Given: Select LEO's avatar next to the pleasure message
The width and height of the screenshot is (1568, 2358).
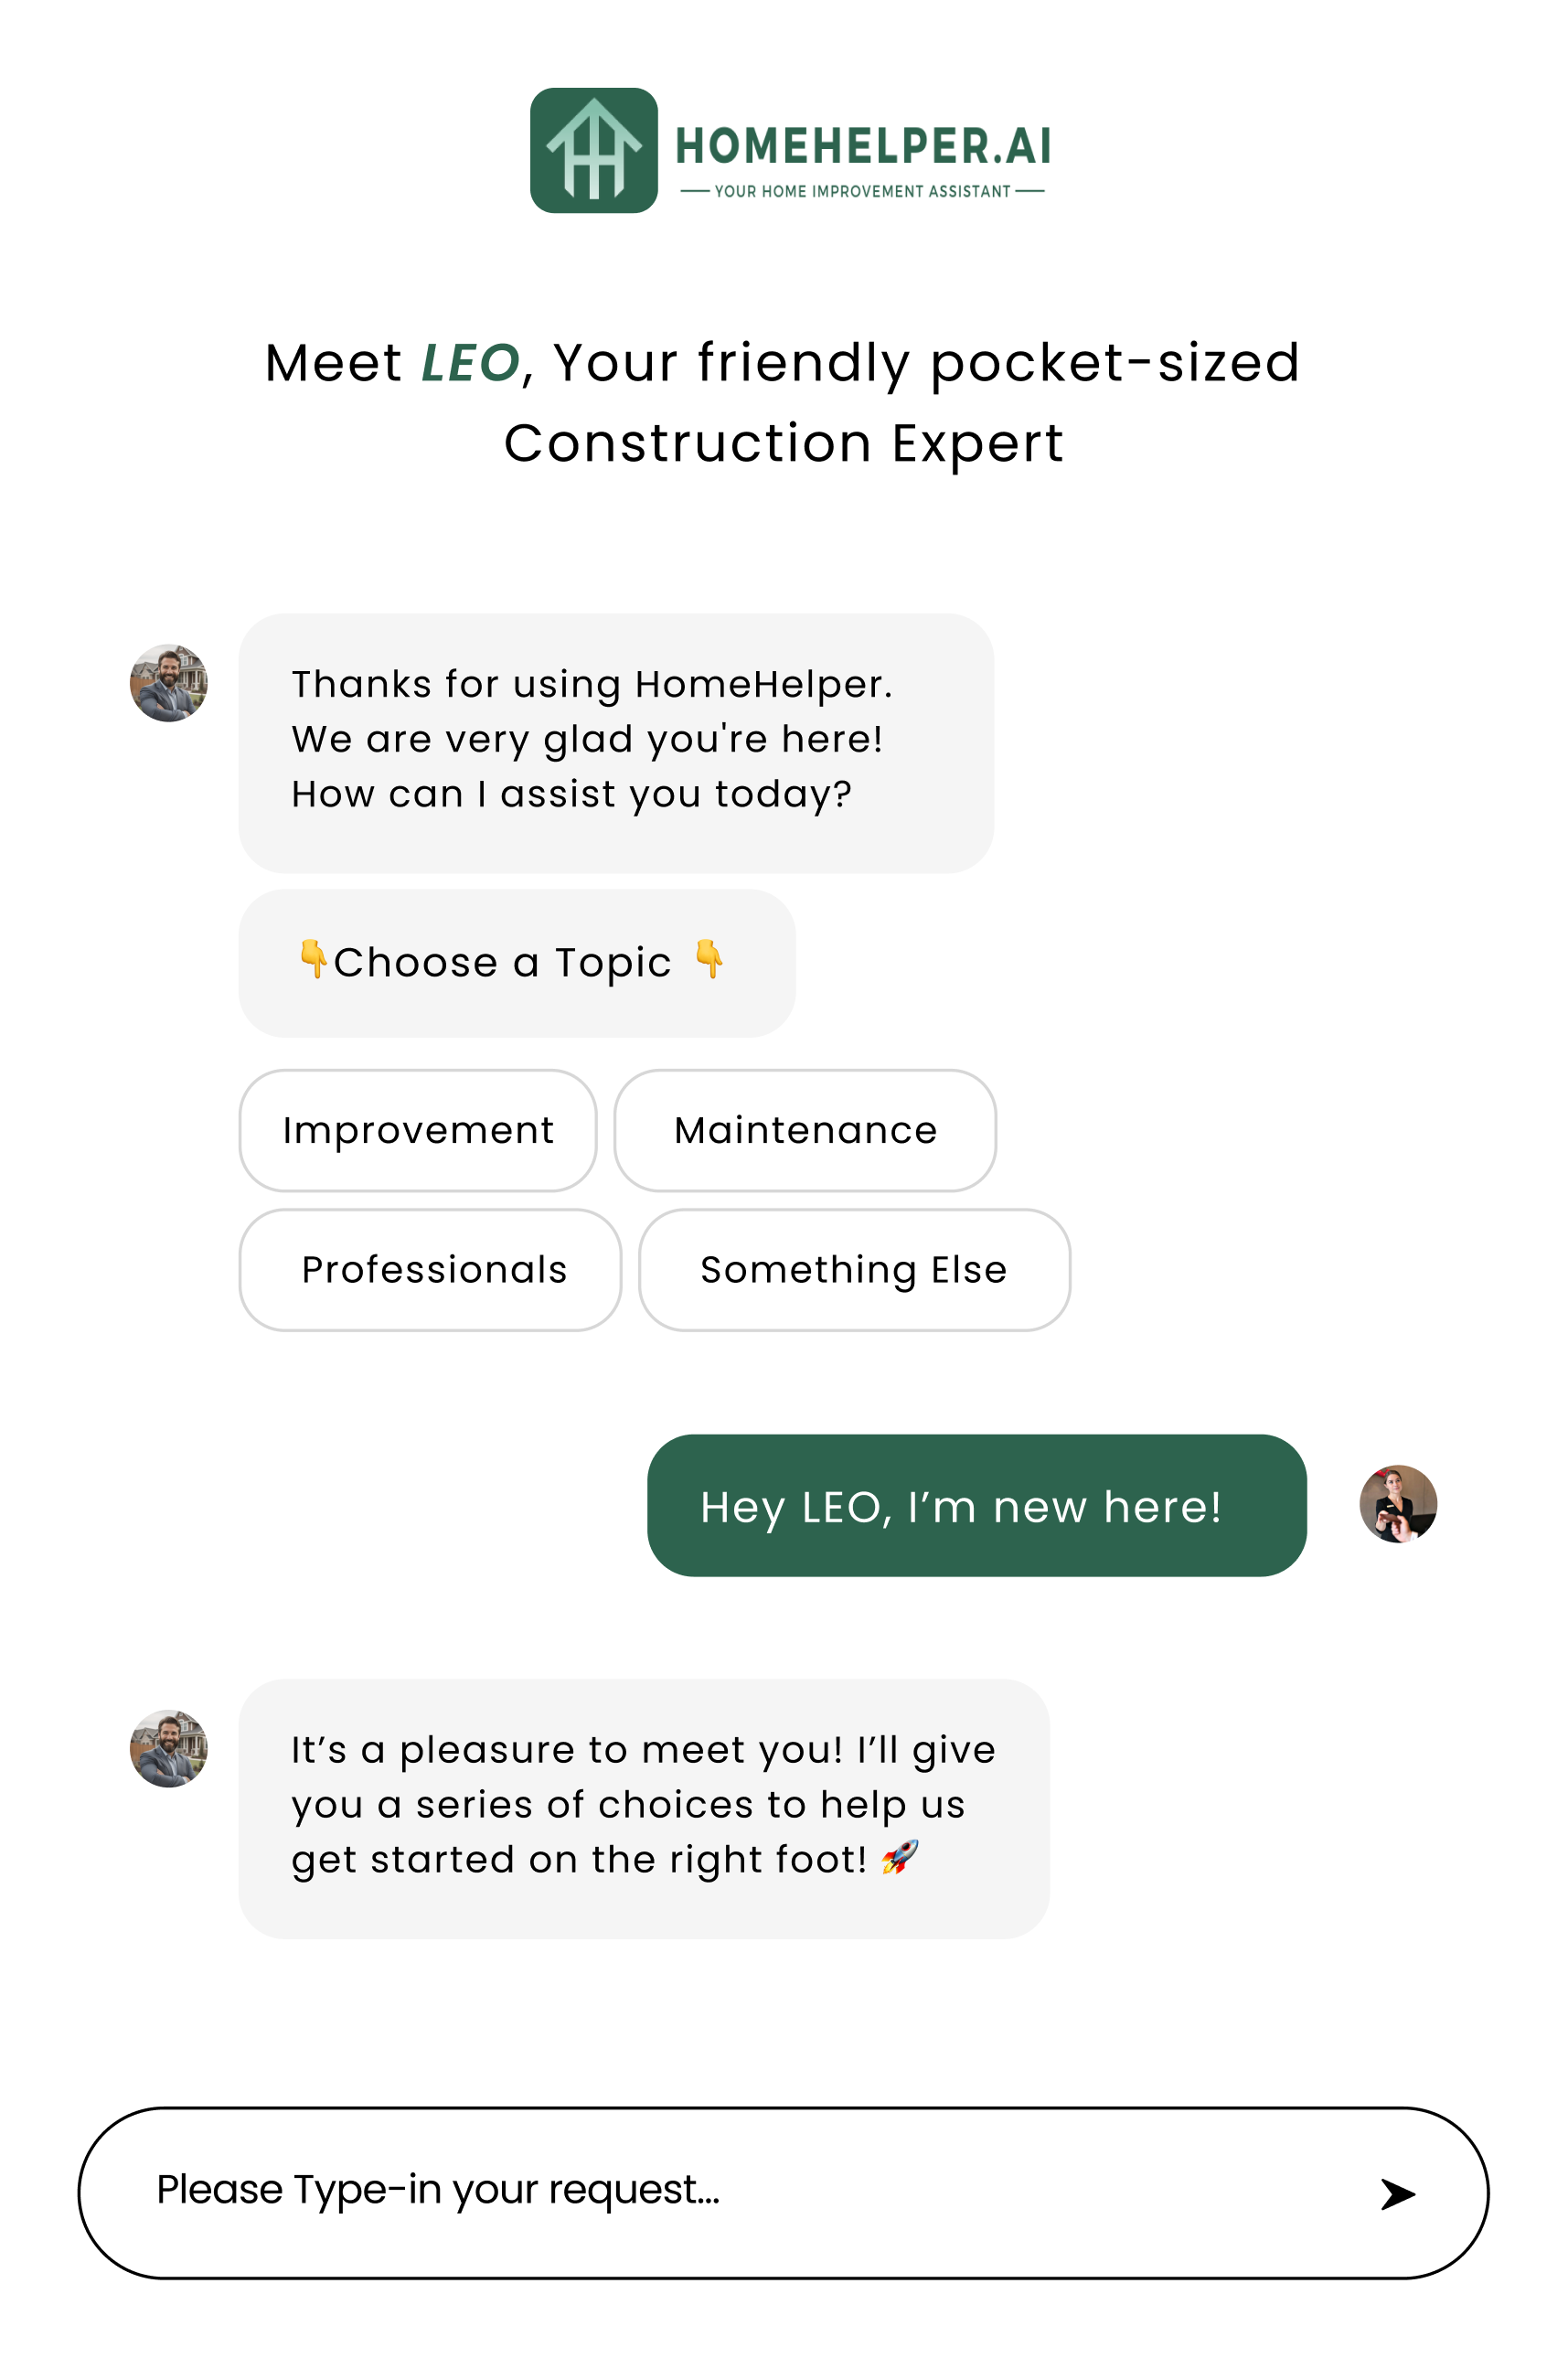Looking at the screenshot, I should (169, 1749).
